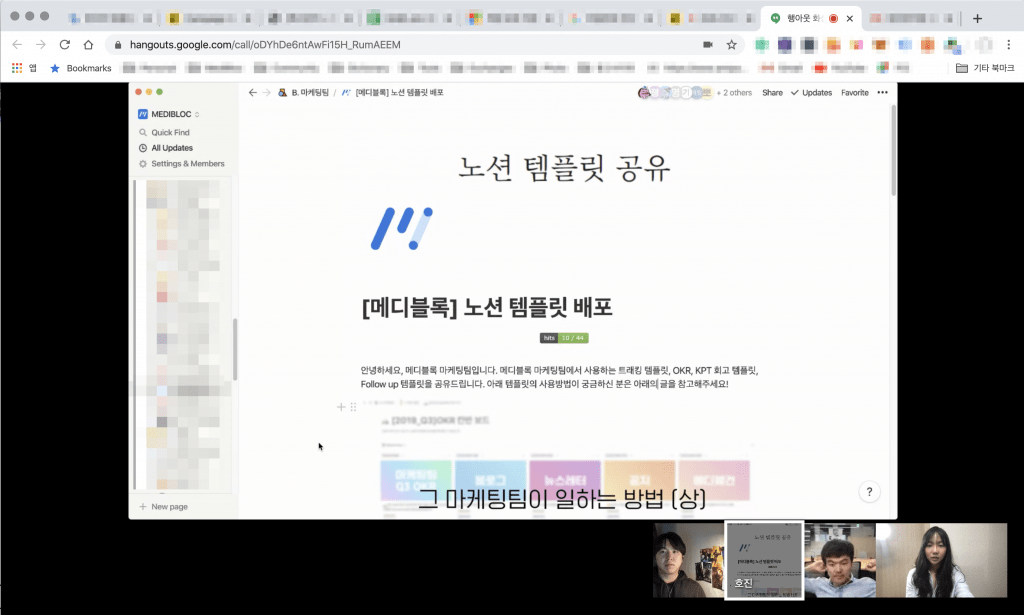This screenshot has width=1024, height=615.
Task: Click the Notion forward arrow
Action: coord(266,93)
